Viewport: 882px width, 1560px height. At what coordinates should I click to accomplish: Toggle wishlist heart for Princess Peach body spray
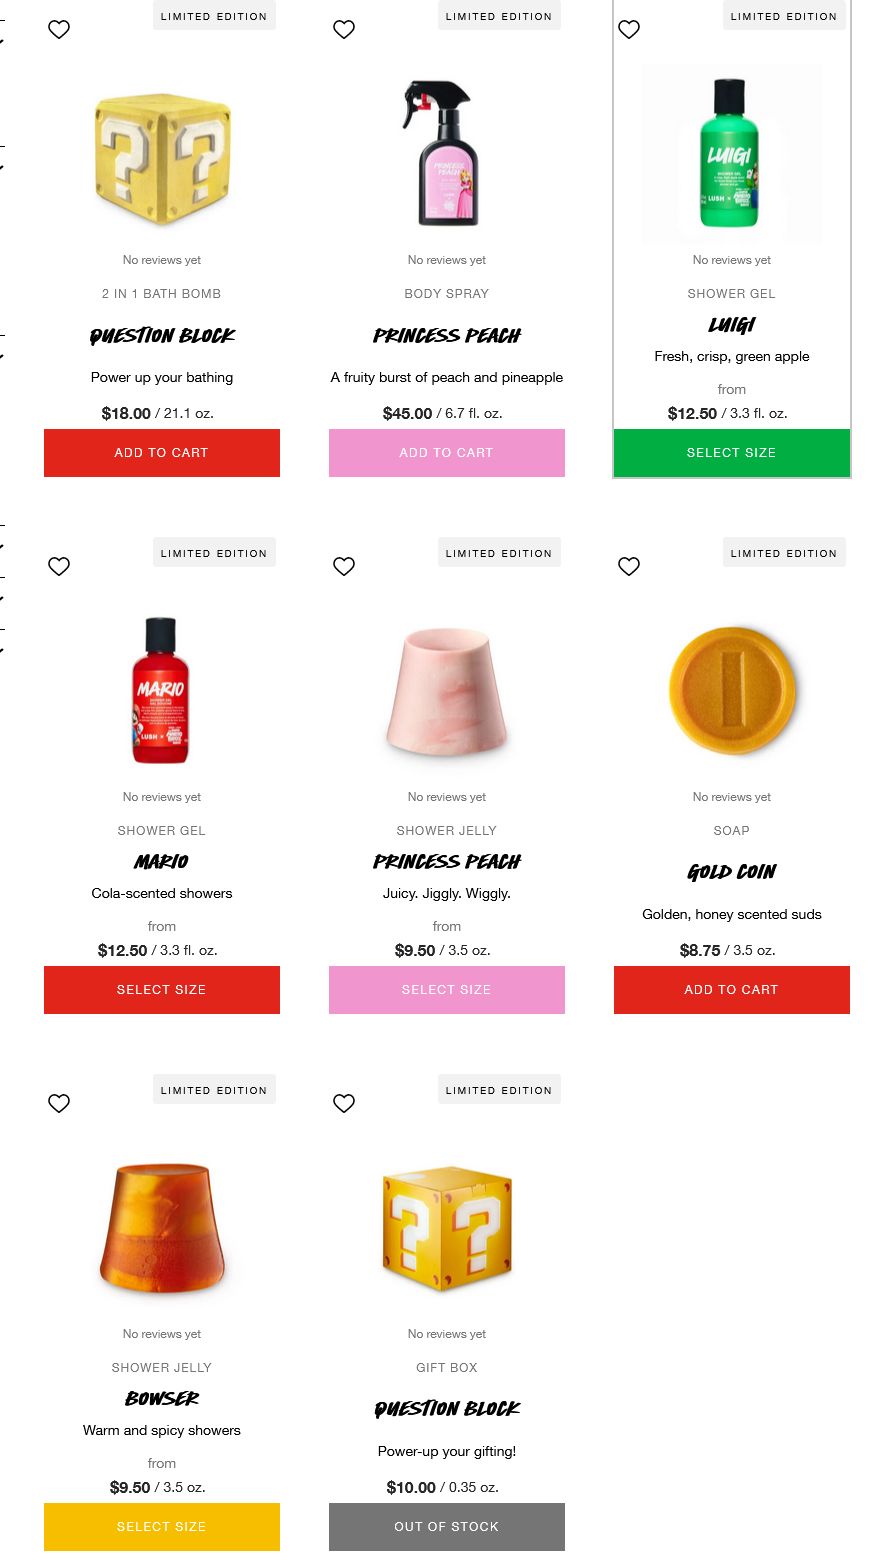(344, 30)
